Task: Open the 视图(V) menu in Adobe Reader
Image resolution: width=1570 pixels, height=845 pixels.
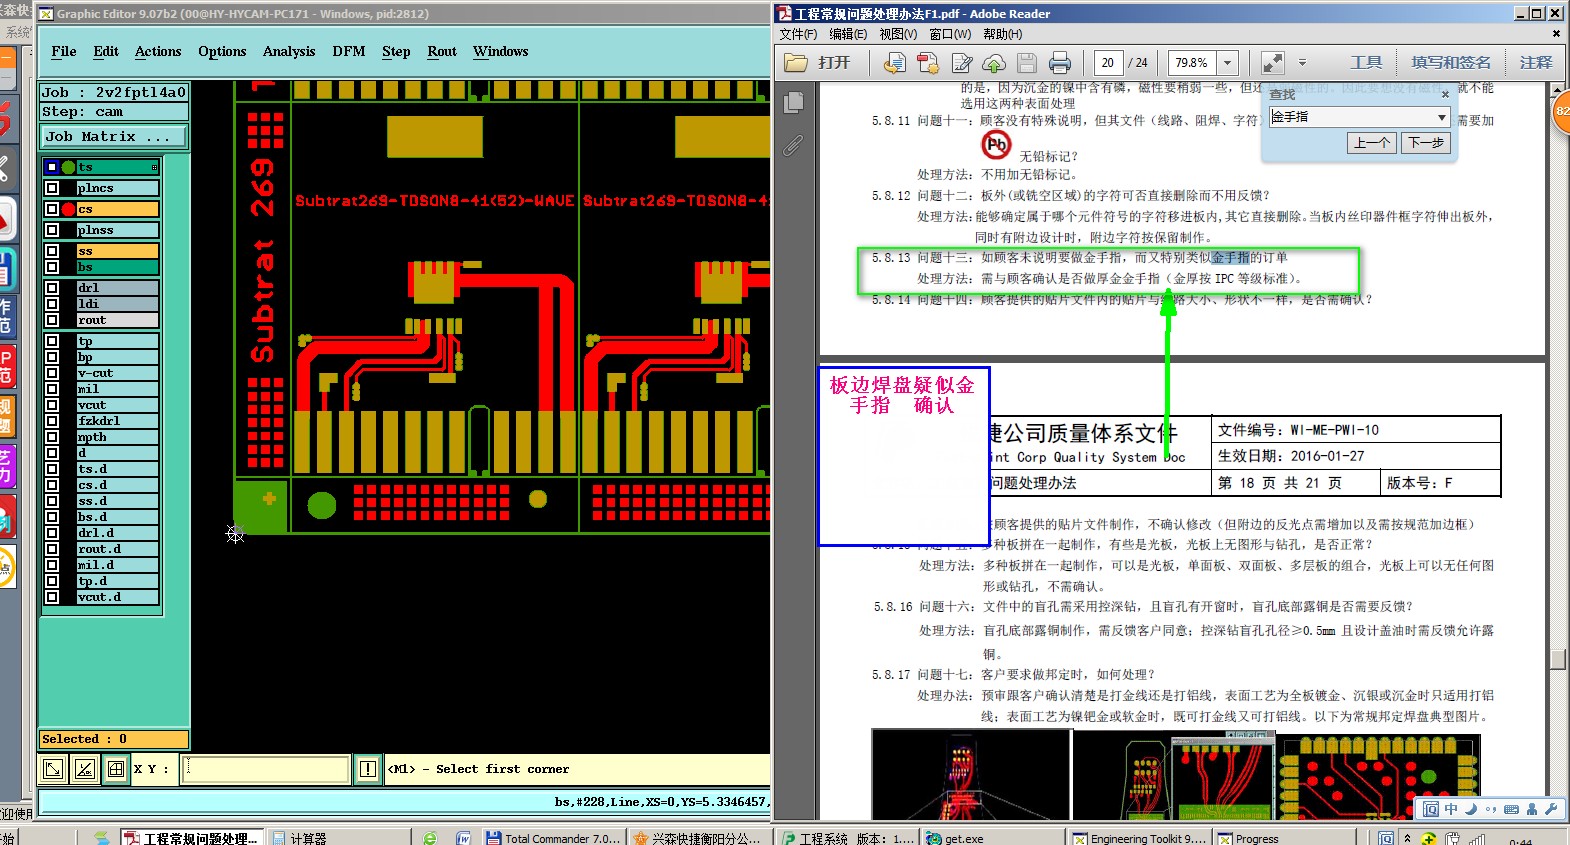Action: [898, 34]
